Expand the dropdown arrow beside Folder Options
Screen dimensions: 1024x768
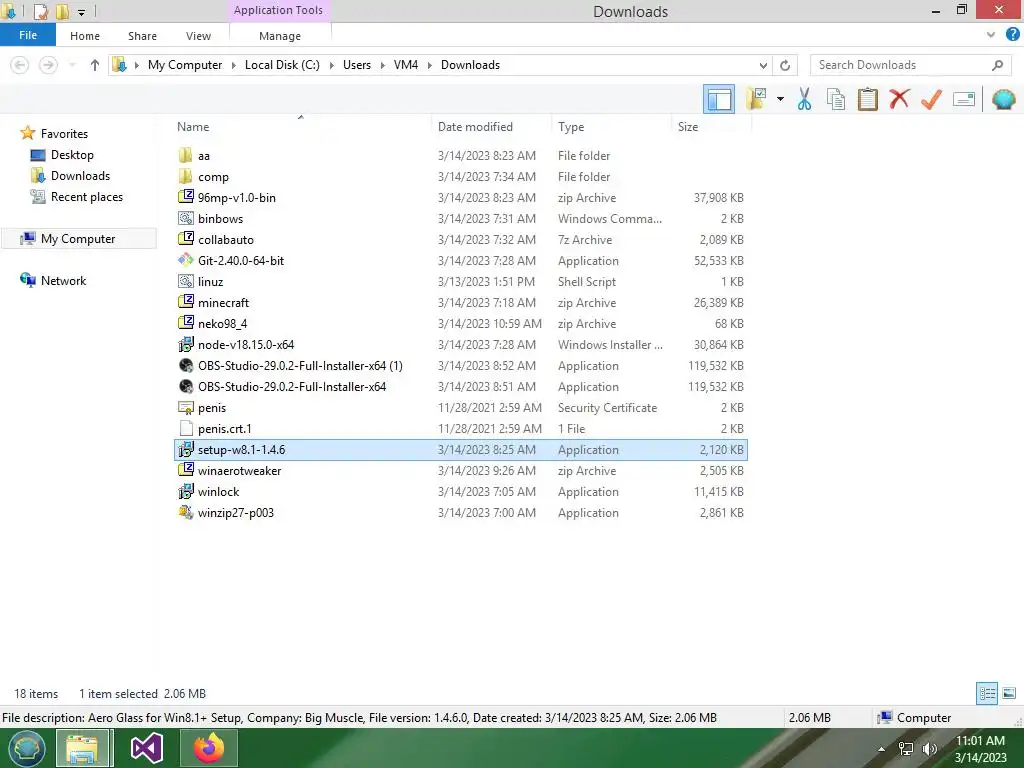[780, 99]
